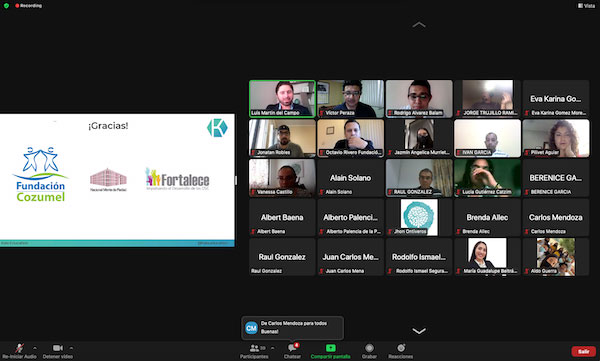This screenshot has width=600, height=361.
Task: Click the Vista view icon
Action: pyautogui.click(x=586, y=6)
